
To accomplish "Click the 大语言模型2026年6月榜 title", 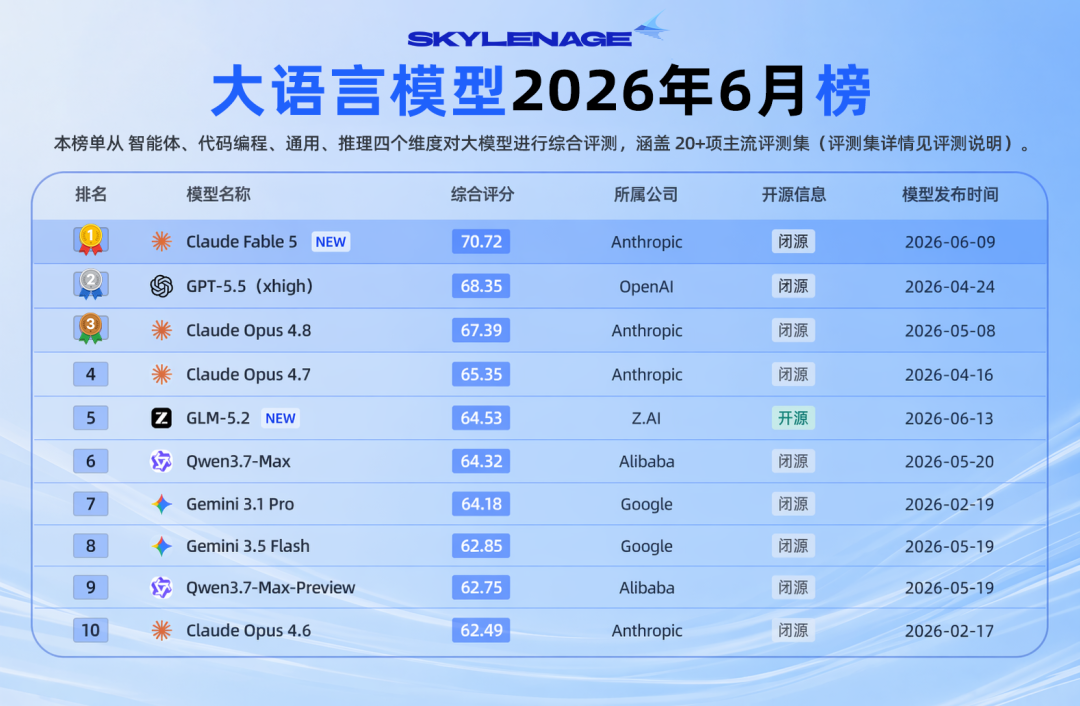I will [x=541, y=92].
